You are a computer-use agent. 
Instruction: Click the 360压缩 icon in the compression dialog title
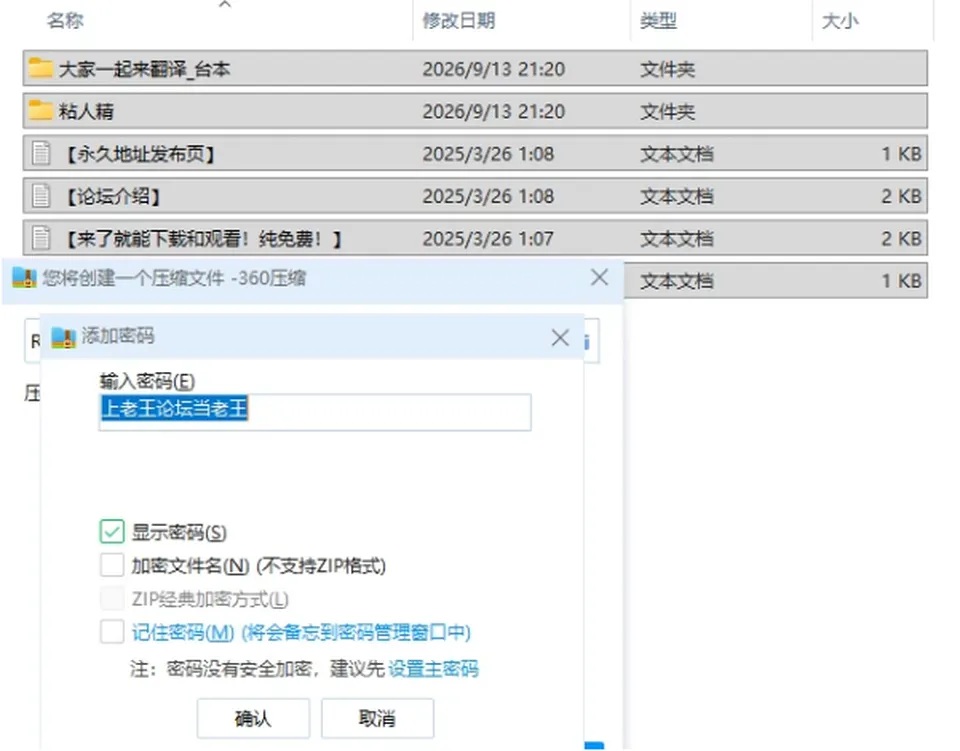(x=24, y=278)
